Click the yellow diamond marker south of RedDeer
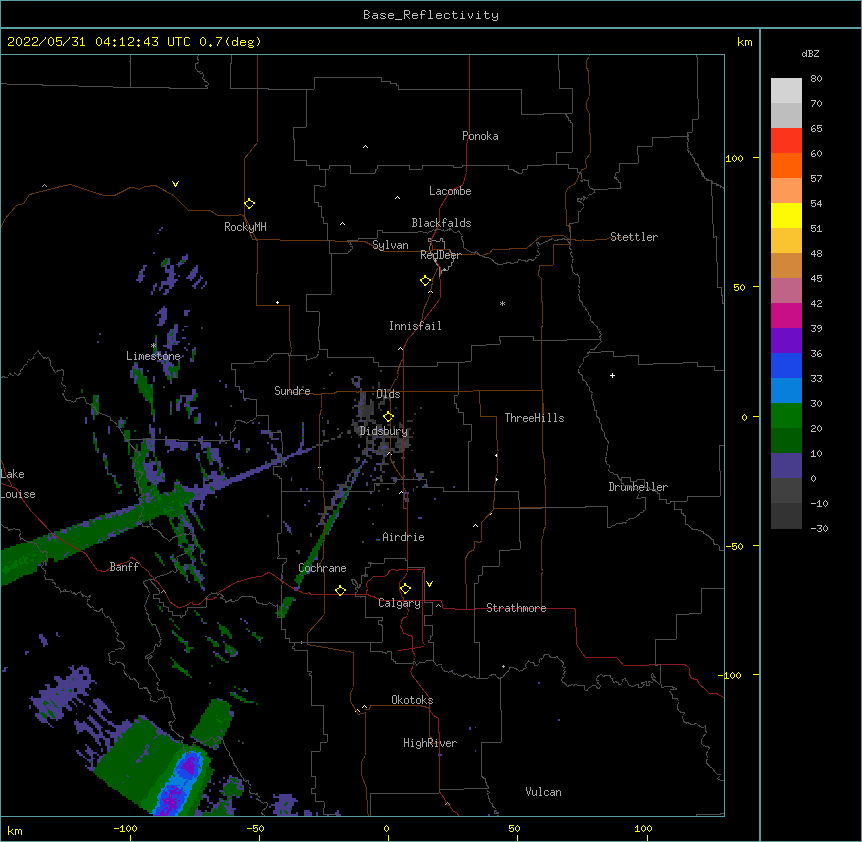The width and height of the screenshot is (862, 842). pyautogui.click(x=425, y=281)
